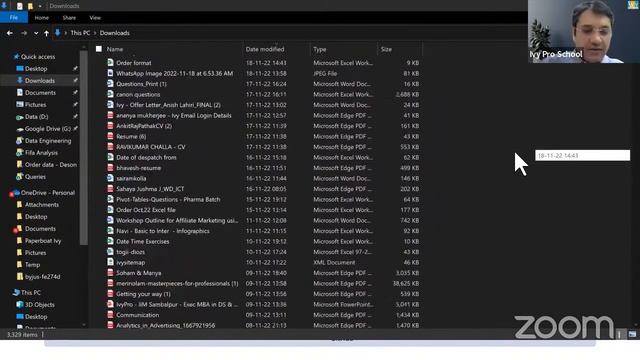The width and height of the screenshot is (640, 360).
Task: Select Navi - Basic to Inter - Infographics
Action: tap(163, 231)
